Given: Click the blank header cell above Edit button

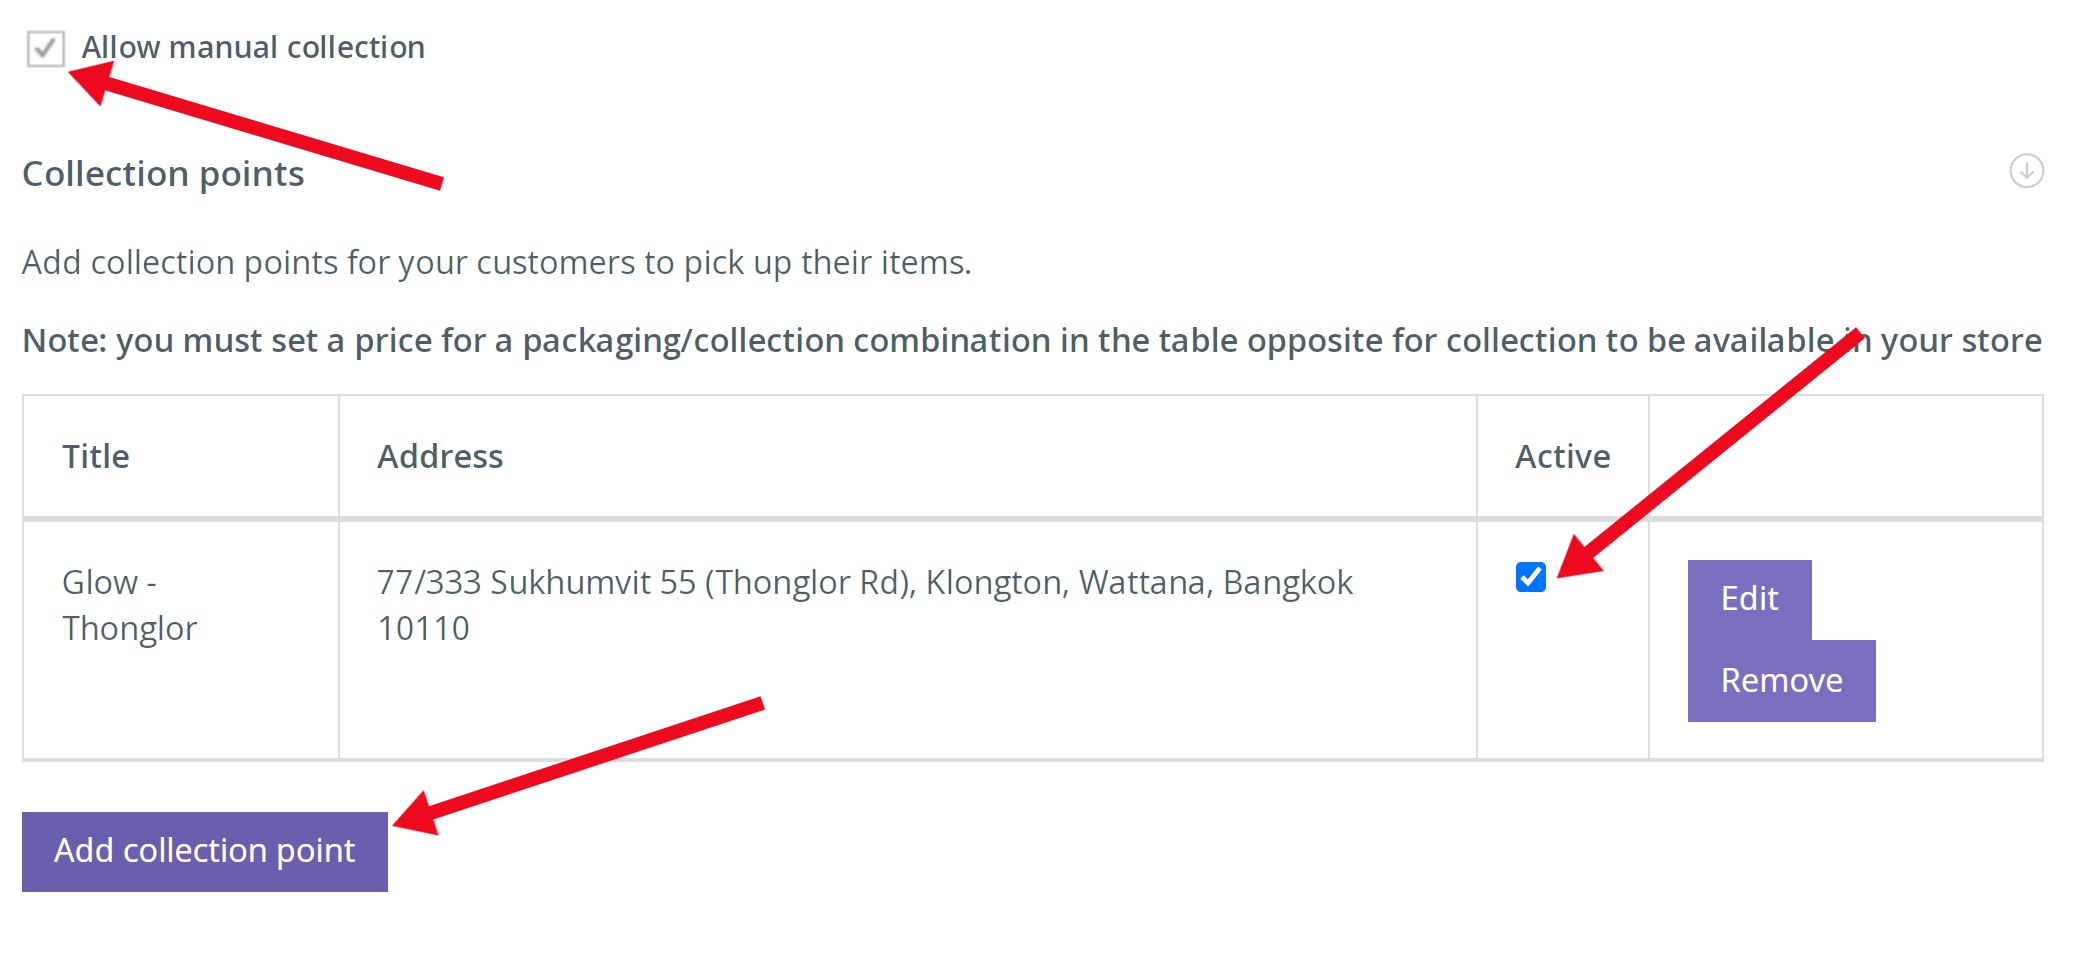Looking at the screenshot, I should tap(1845, 456).
